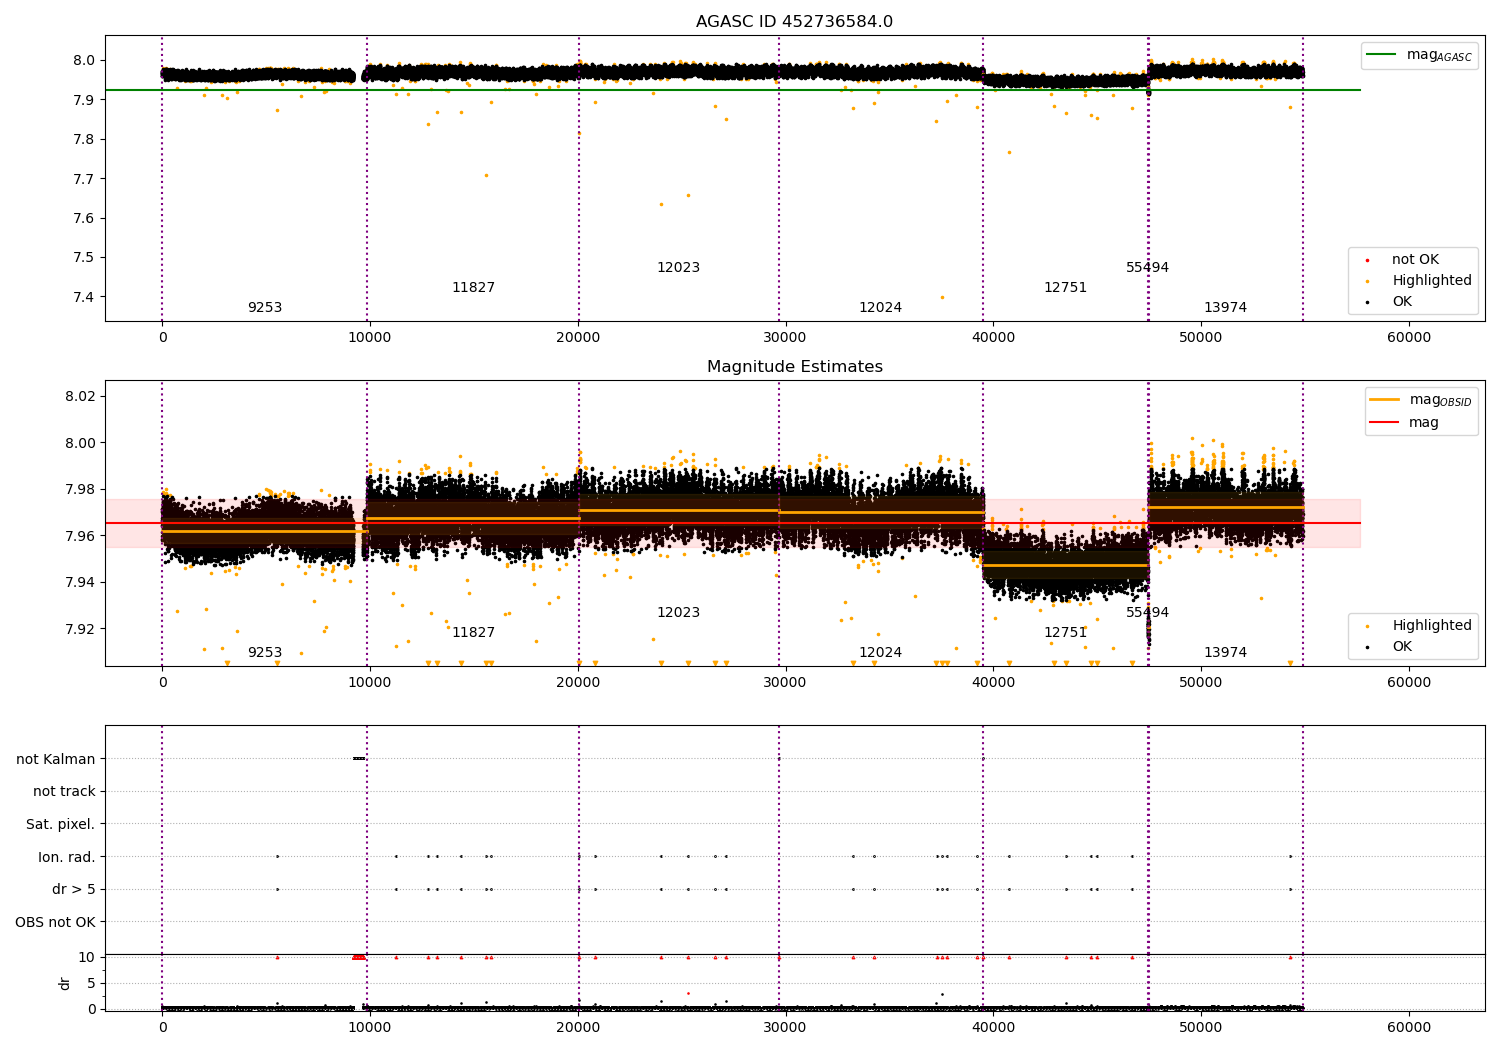This screenshot has width=1500, height=1050.
Task: Click OBSID label 55494 in Magnitude Estimates plot
Action: point(1147,613)
